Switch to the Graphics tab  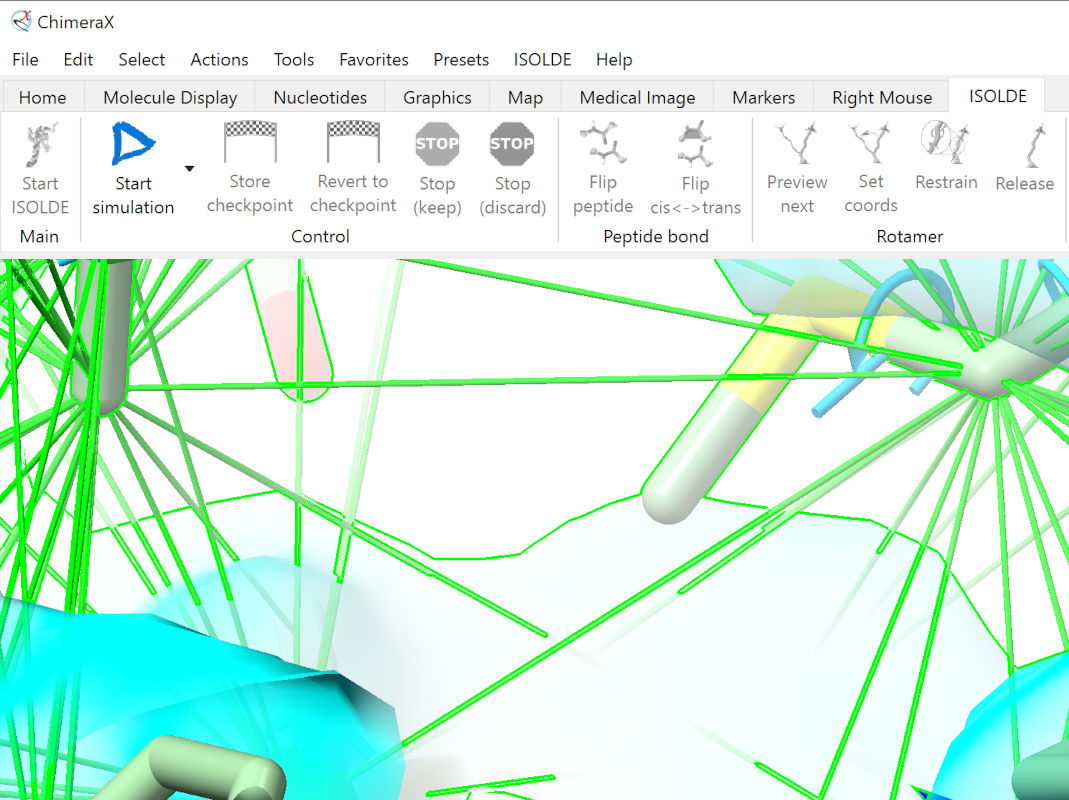[437, 98]
